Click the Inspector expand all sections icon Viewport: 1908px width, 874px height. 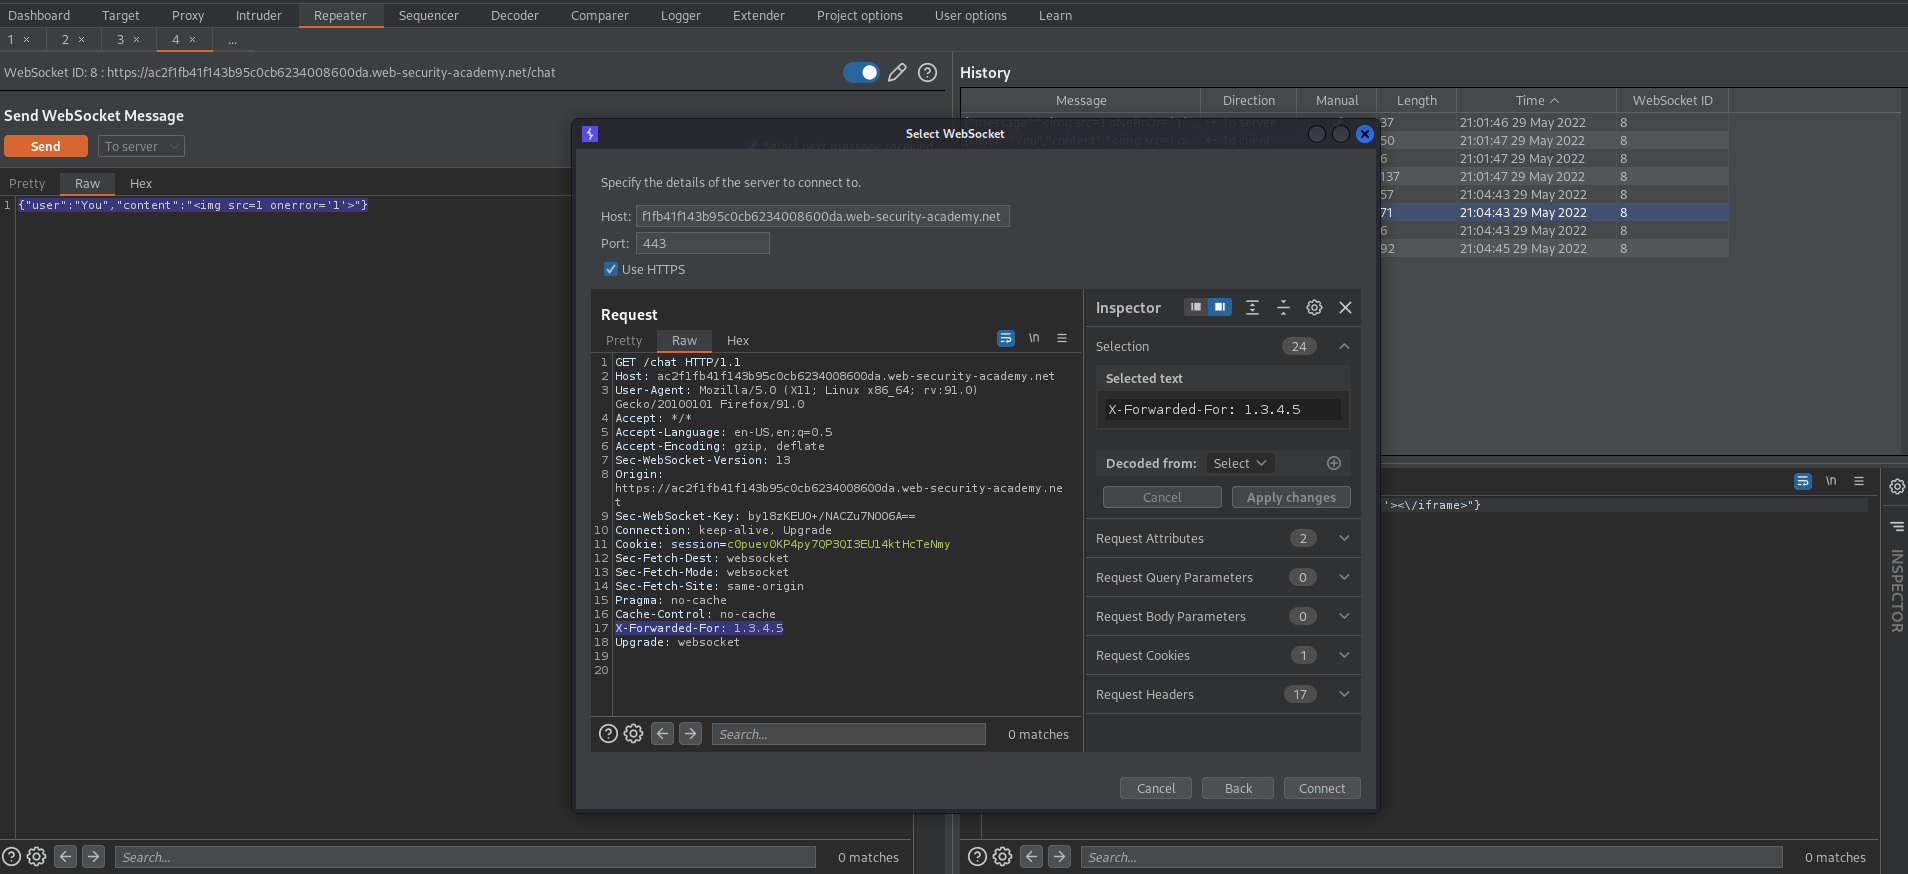(1252, 307)
